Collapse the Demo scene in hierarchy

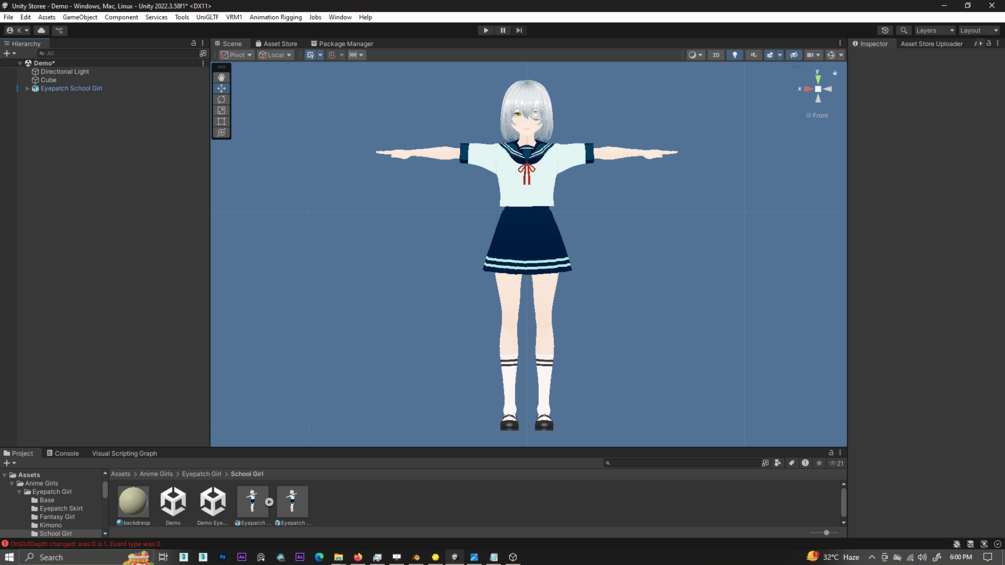(20, 63)
